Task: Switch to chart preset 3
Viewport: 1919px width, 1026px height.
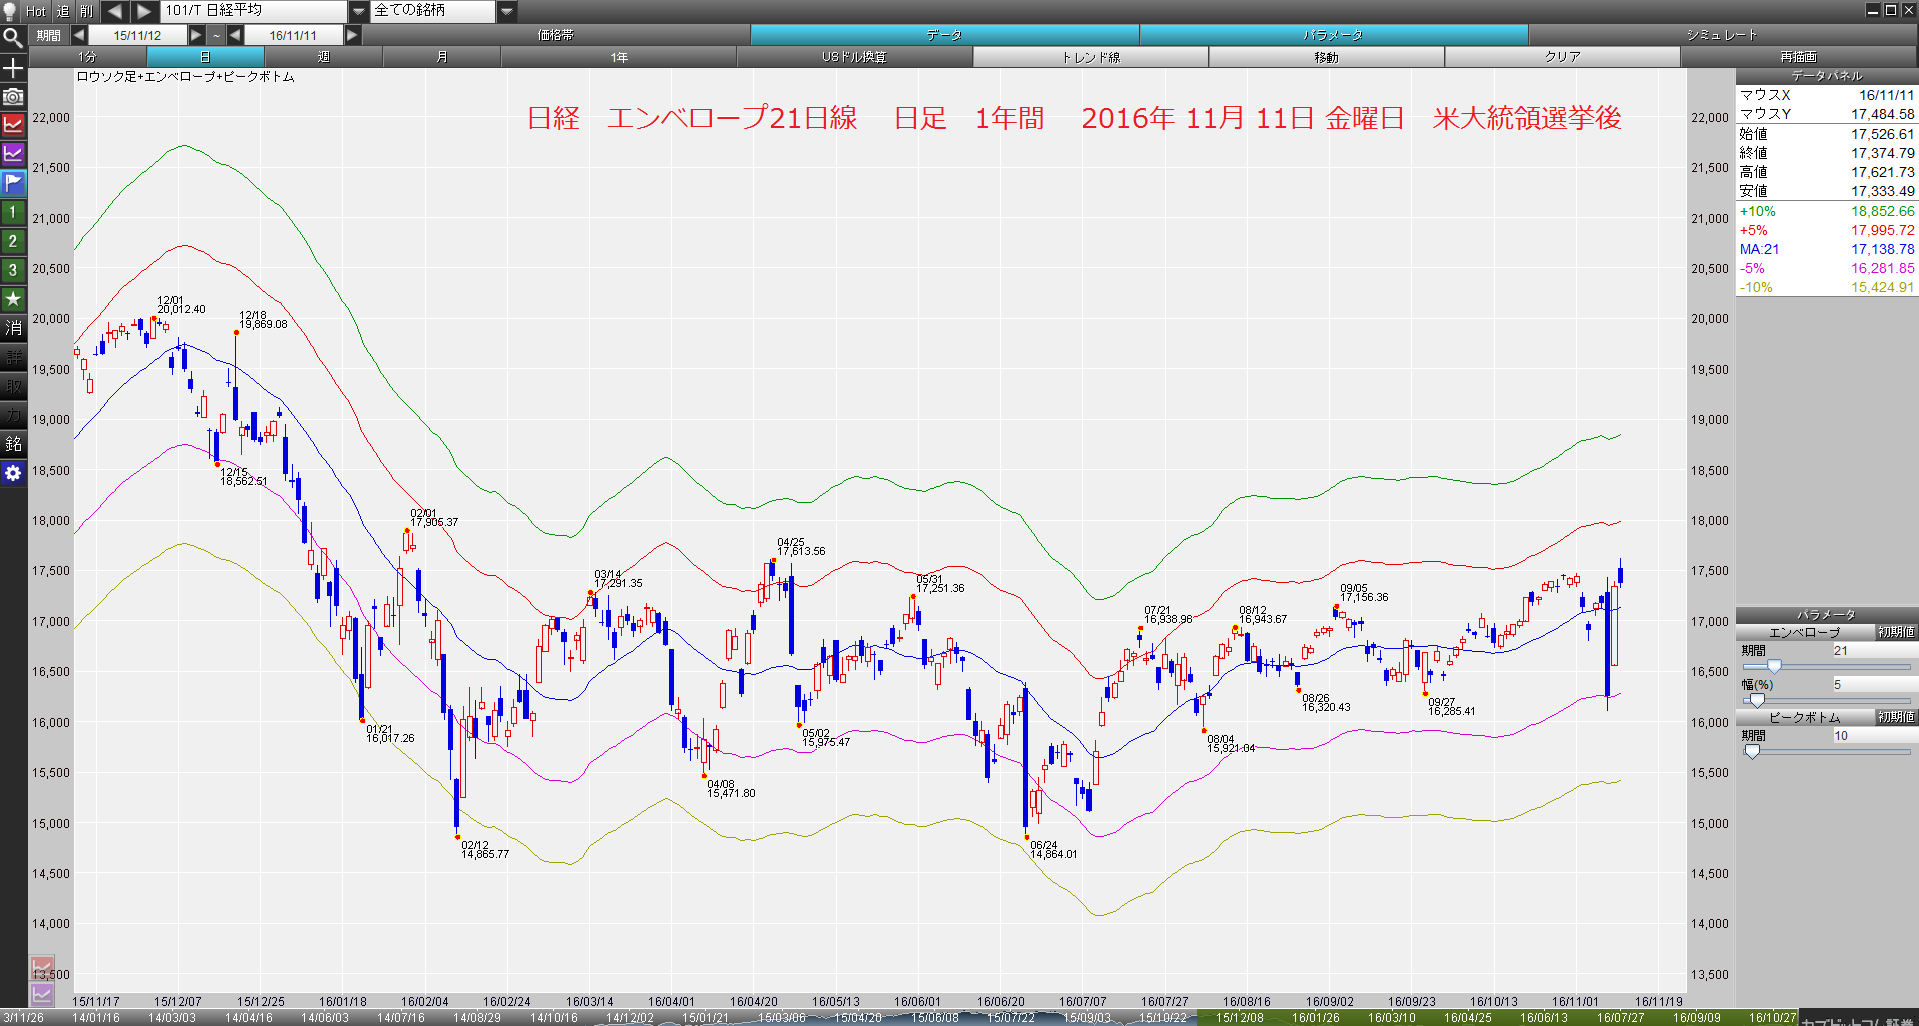Action: coord(13,270)
